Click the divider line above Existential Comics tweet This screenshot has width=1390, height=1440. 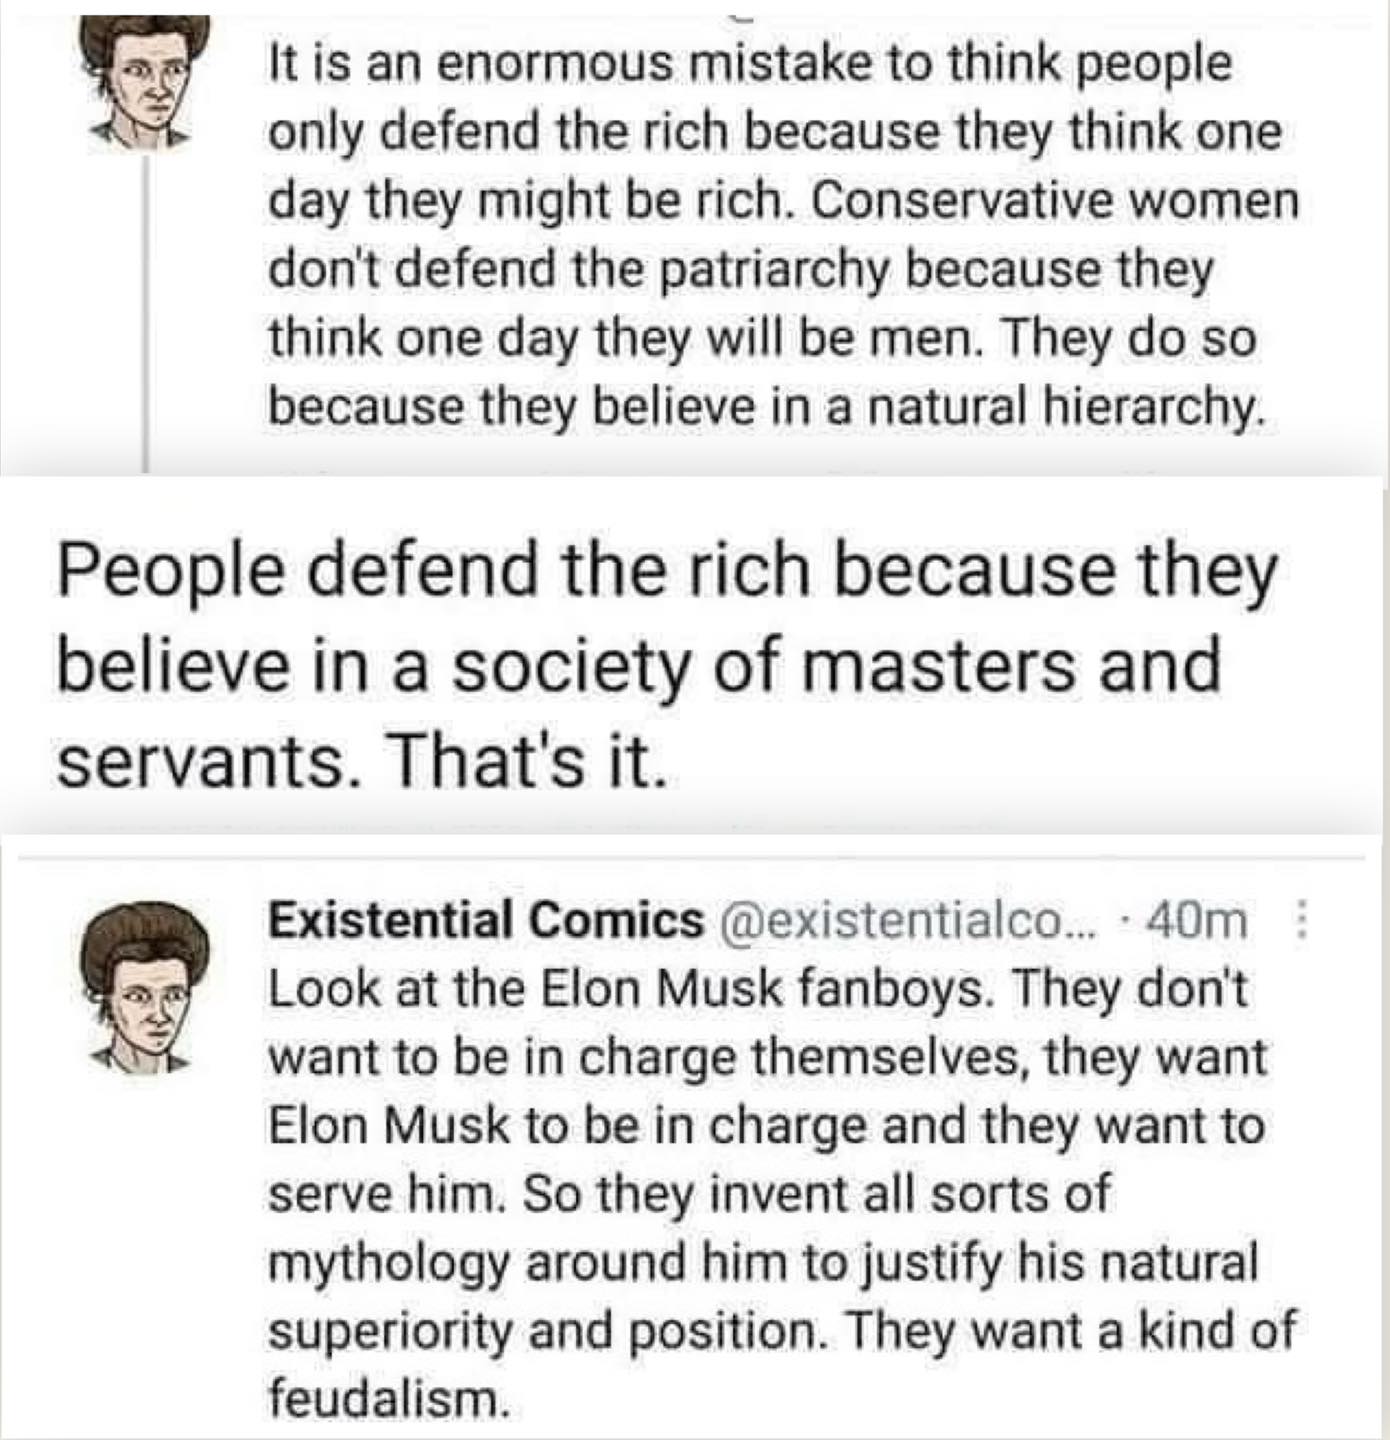pos(690,857)
